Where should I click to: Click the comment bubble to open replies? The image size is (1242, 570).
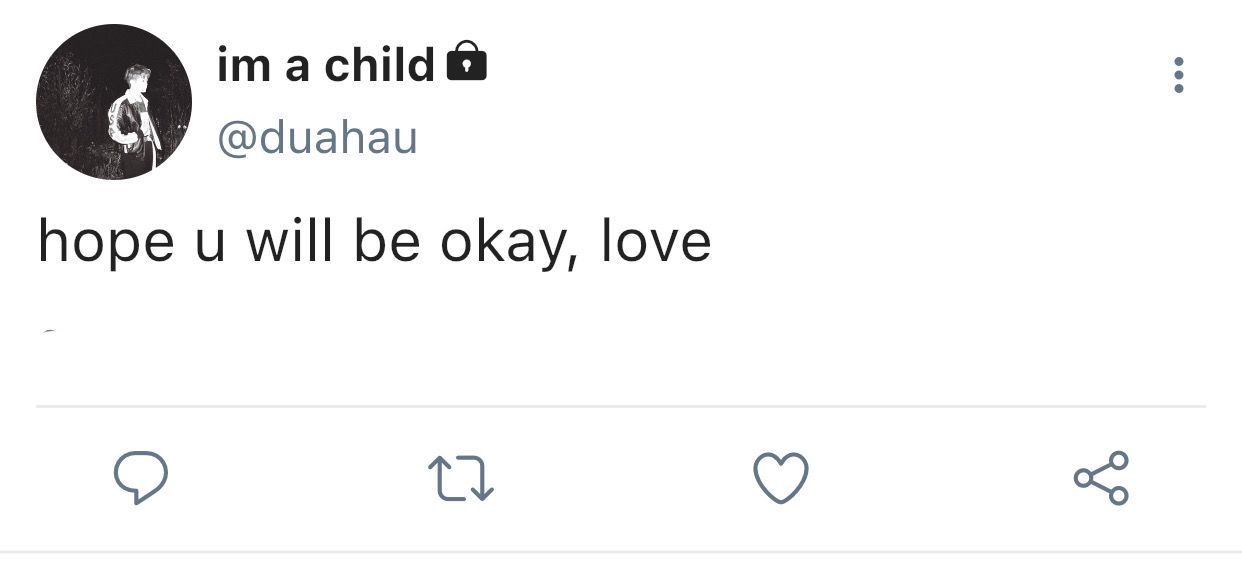[x=139, y=478]
